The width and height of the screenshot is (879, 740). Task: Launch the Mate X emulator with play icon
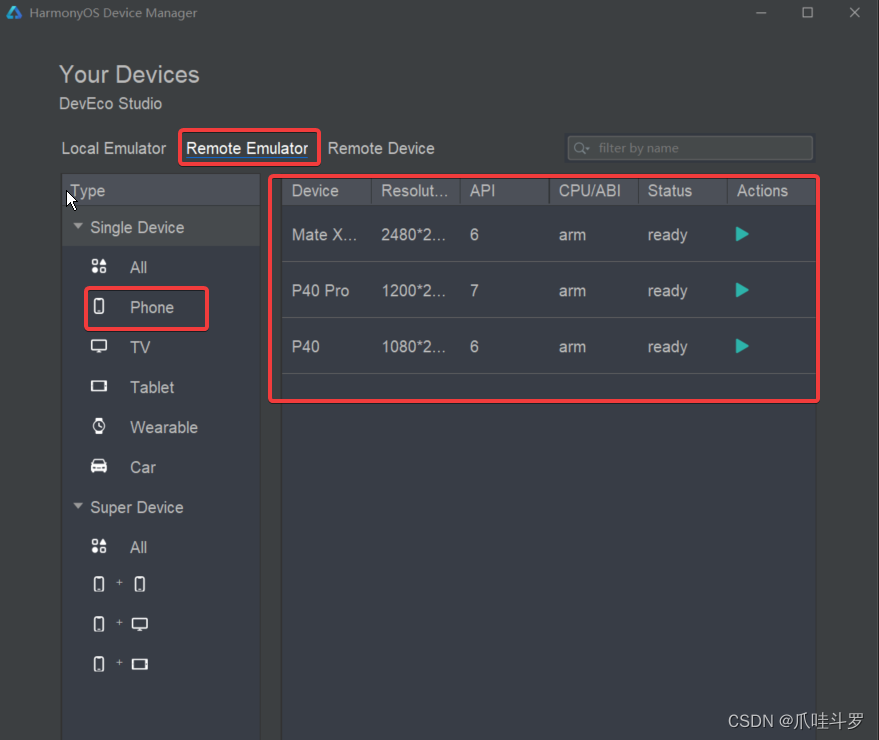[x=742, y=234]
